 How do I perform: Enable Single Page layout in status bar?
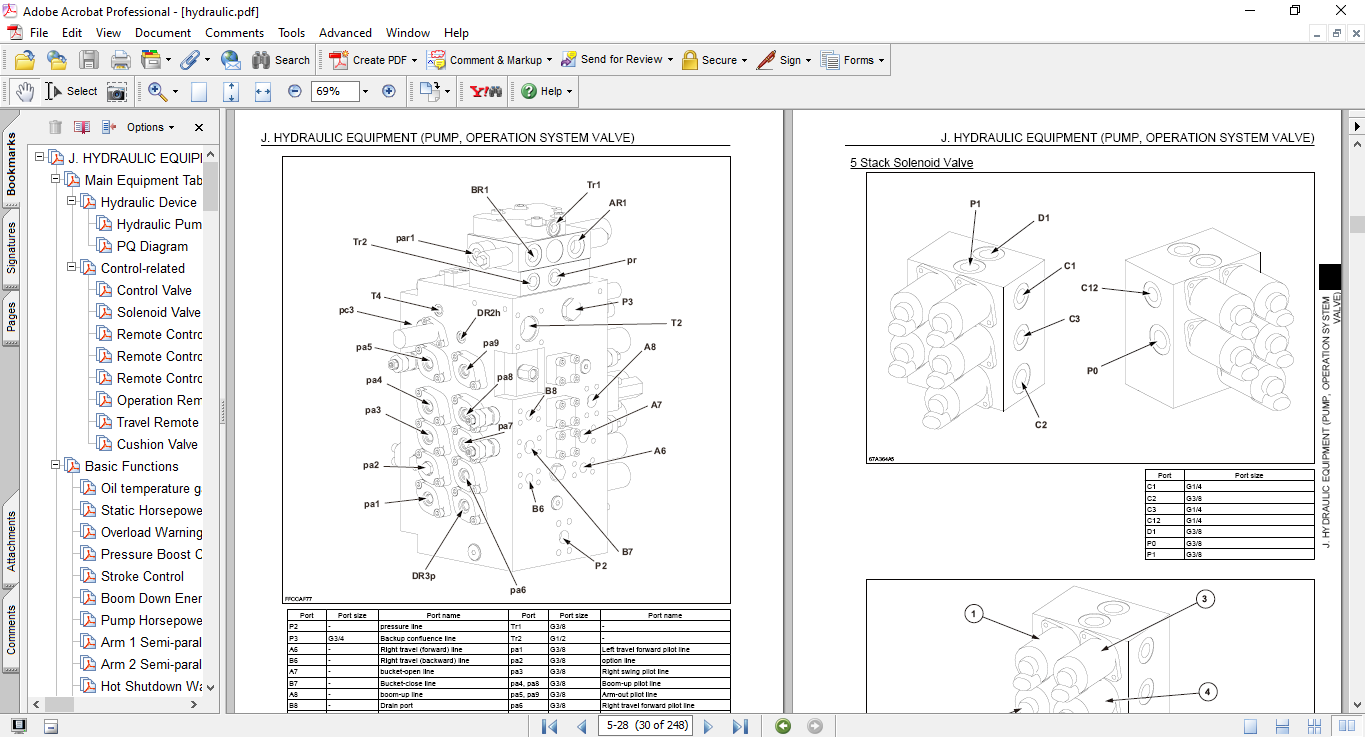point(1250,726)
